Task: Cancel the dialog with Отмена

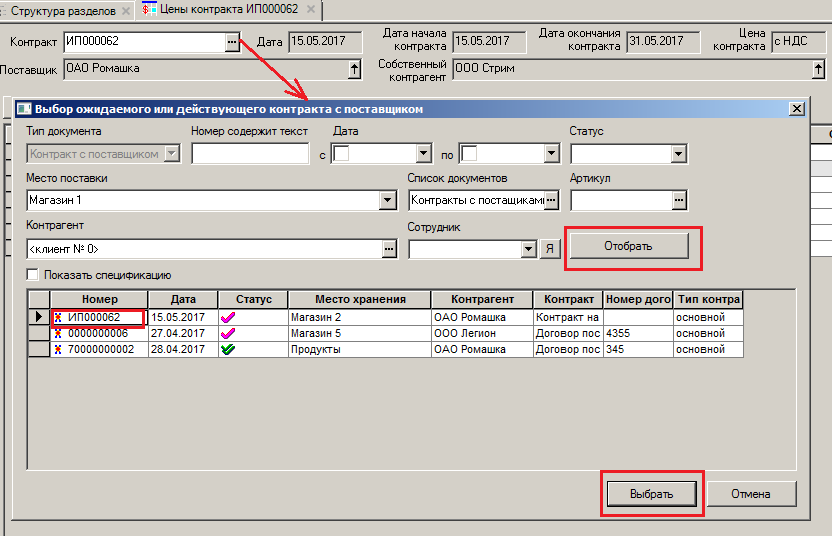Action: coord(751,494)
